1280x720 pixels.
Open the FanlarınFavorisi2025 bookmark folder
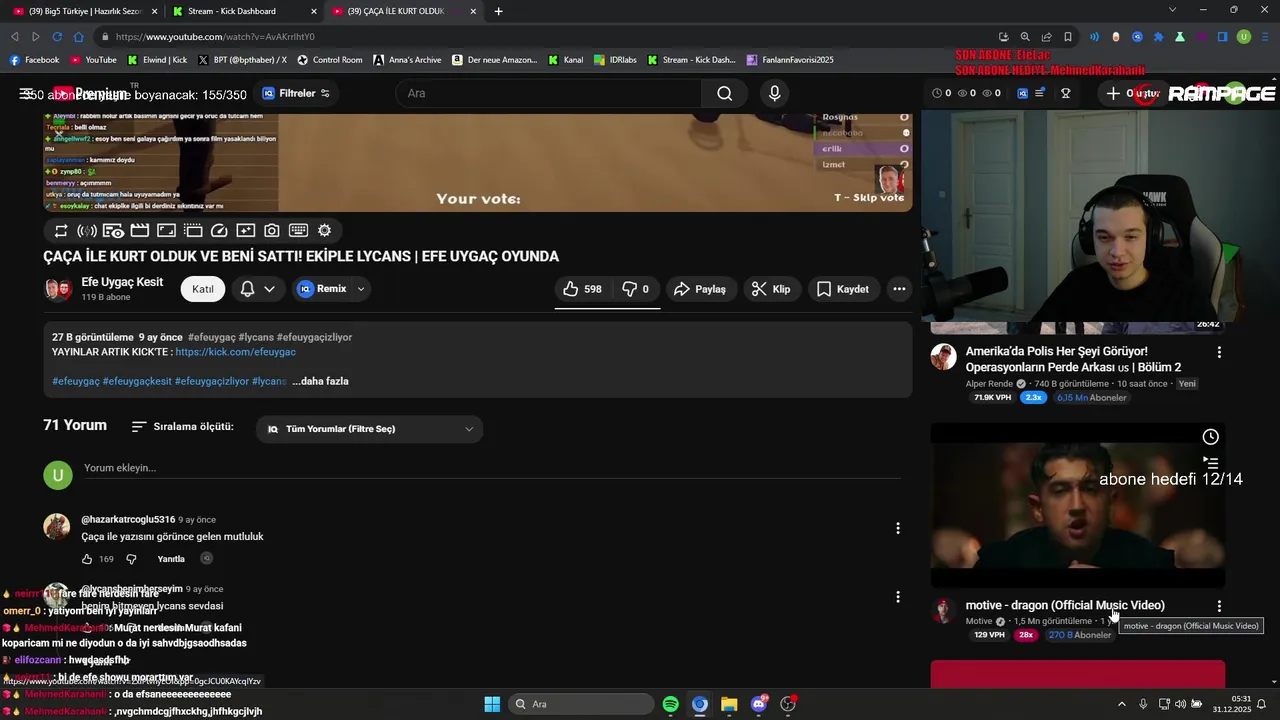pyautogui.click(x=790, y=60)
